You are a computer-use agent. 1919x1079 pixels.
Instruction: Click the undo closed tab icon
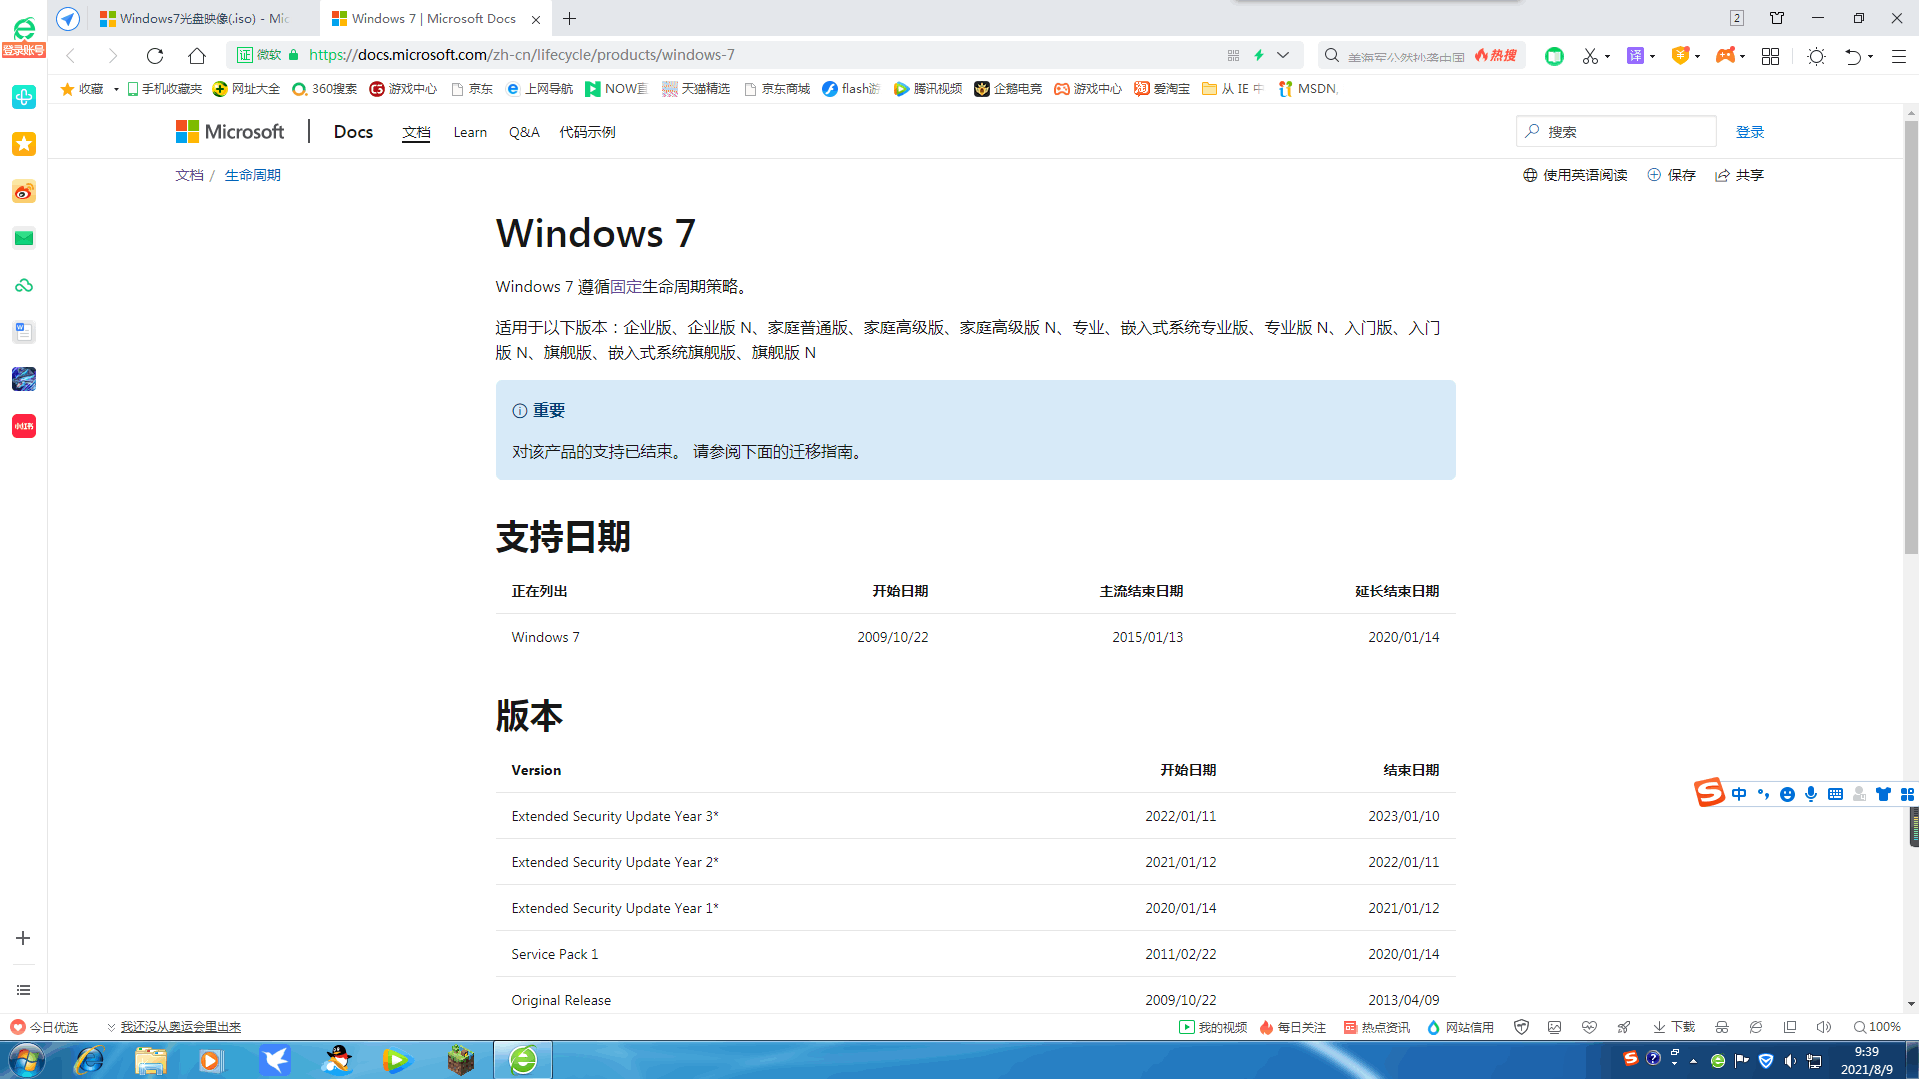coord(1852,56)
